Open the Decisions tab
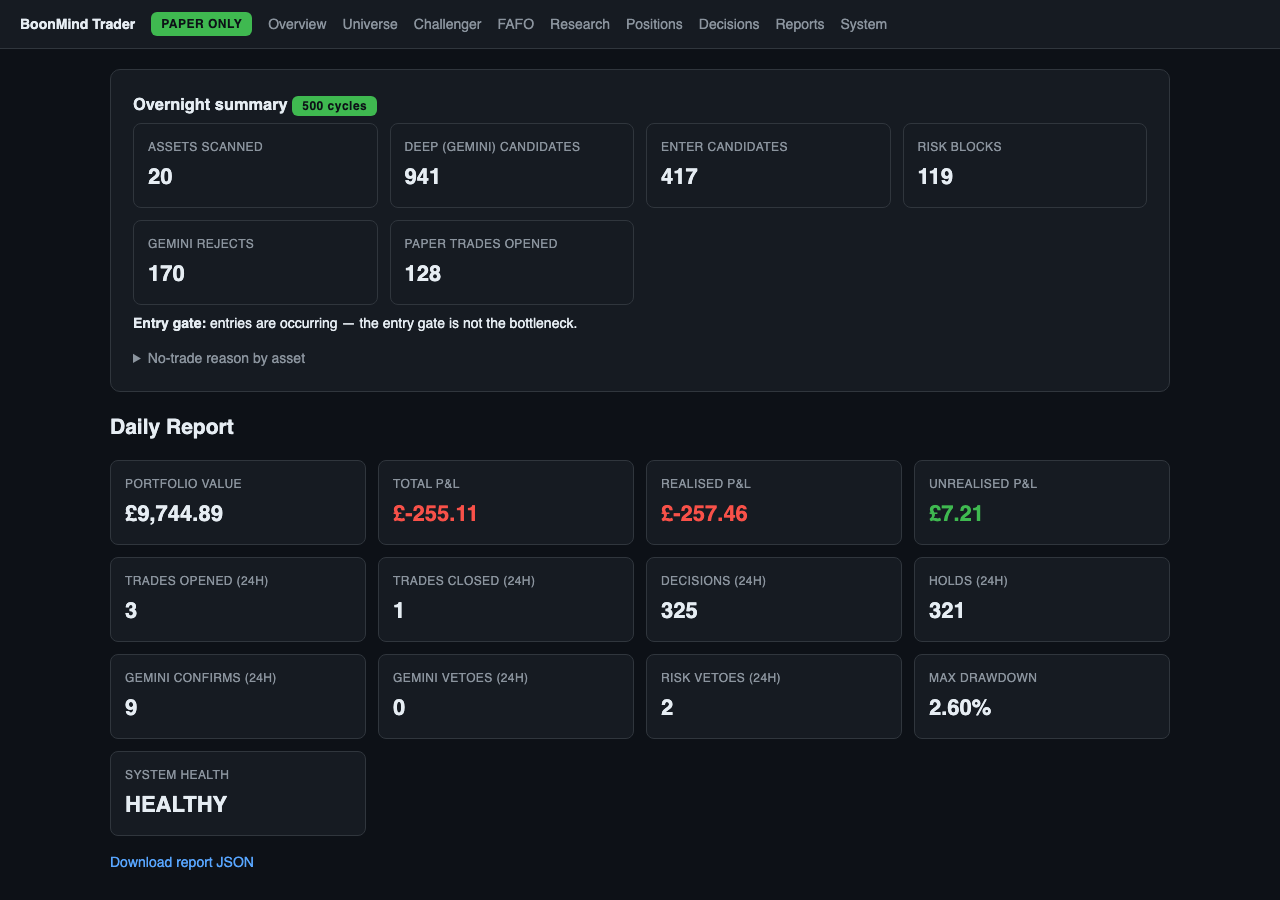1280x900 pixels. 729,24
